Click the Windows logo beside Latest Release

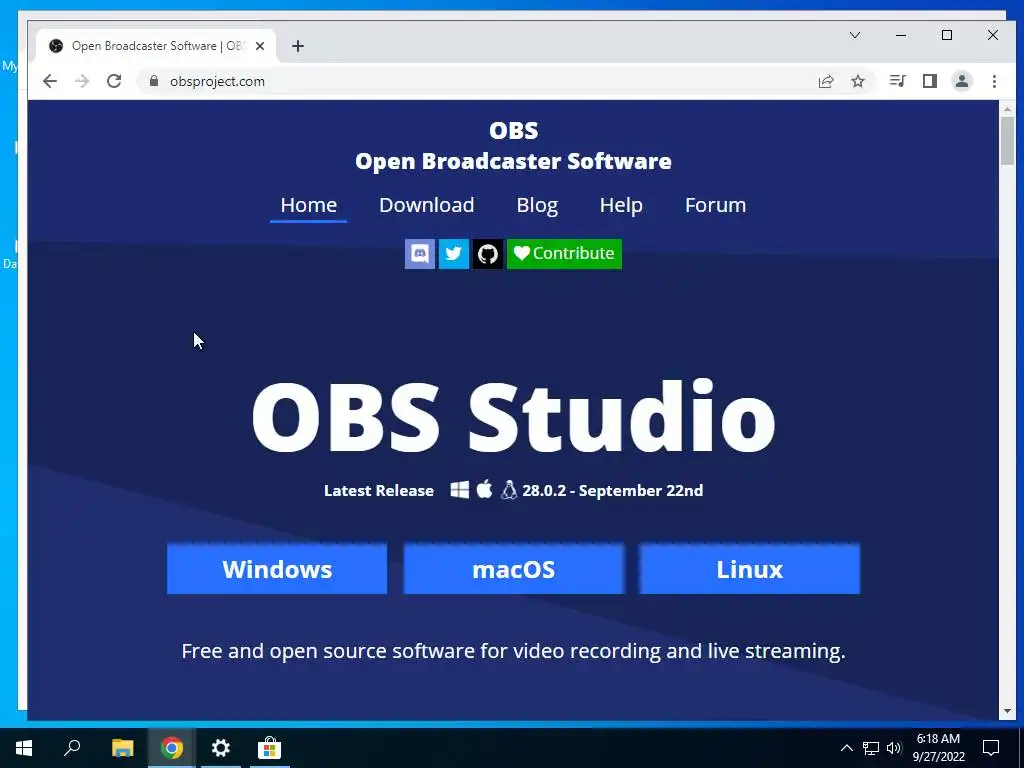(460, 490)
